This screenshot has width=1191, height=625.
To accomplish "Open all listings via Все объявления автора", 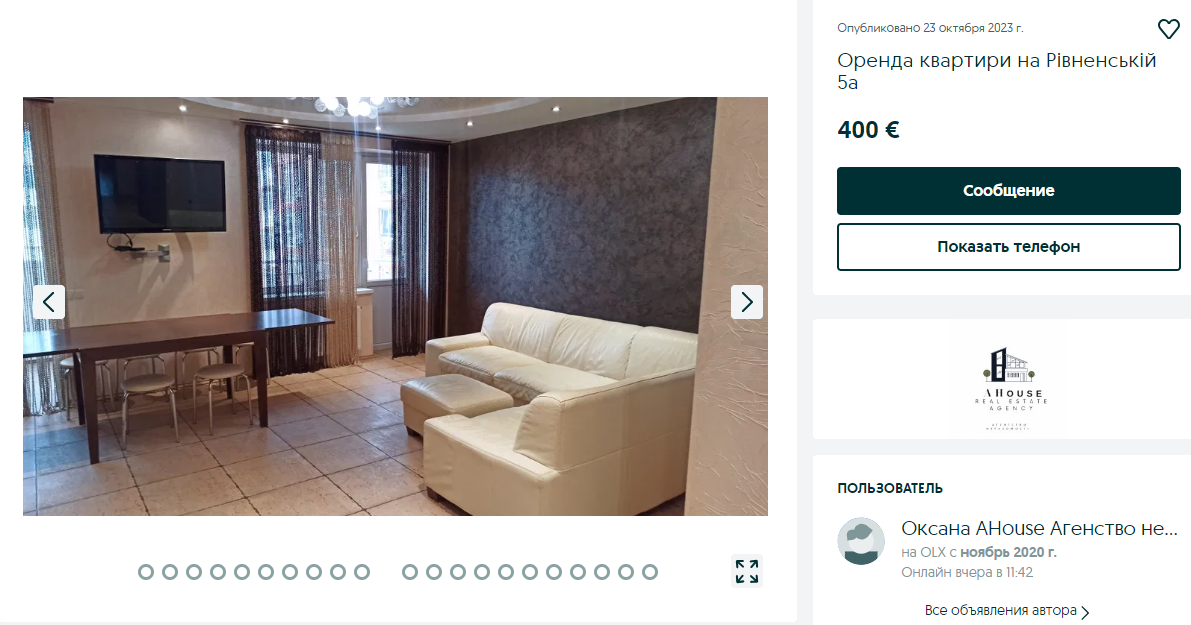I will (x=1000, y=611).
